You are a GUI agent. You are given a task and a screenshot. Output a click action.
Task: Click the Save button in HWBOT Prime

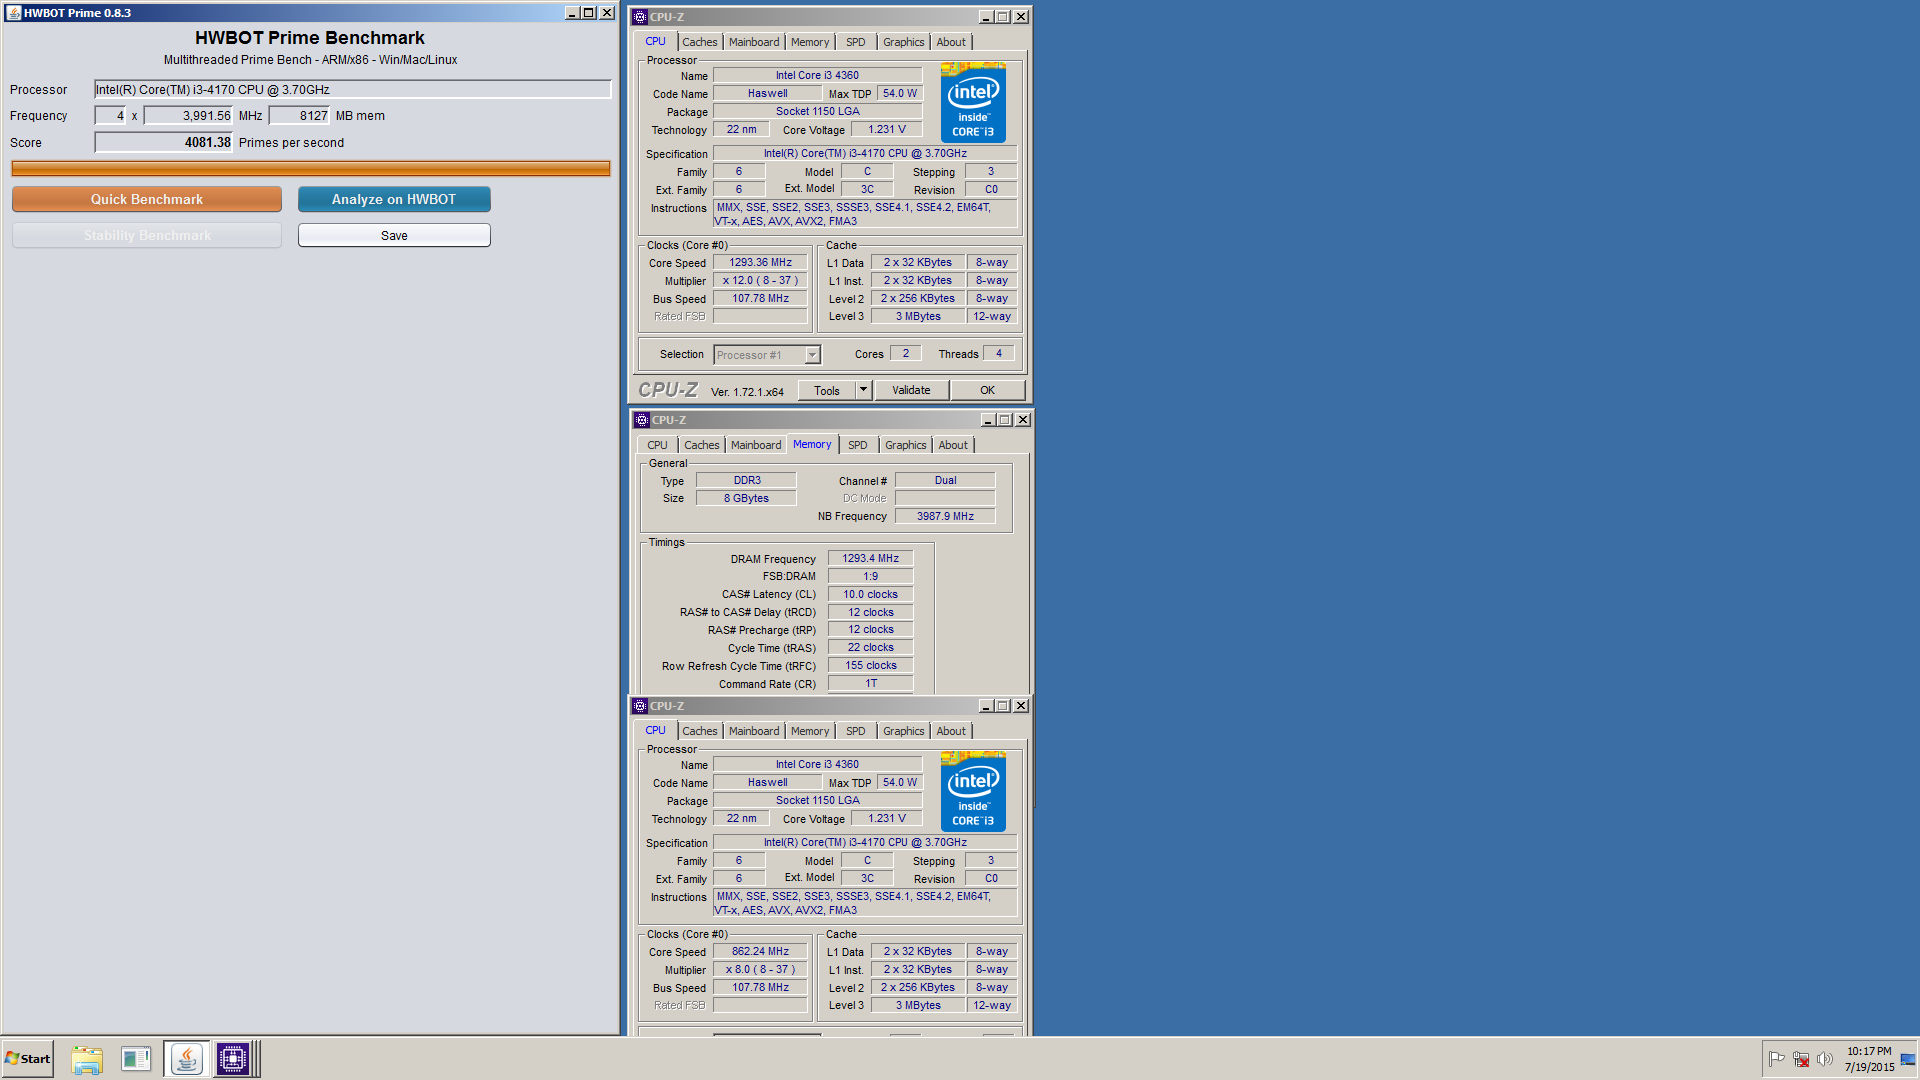394,235
